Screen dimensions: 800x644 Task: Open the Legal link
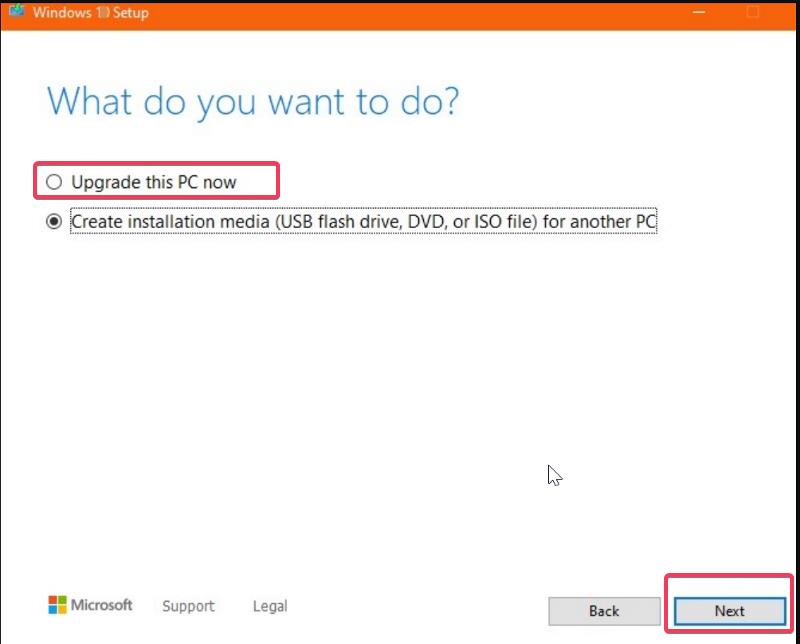[269, 606]
